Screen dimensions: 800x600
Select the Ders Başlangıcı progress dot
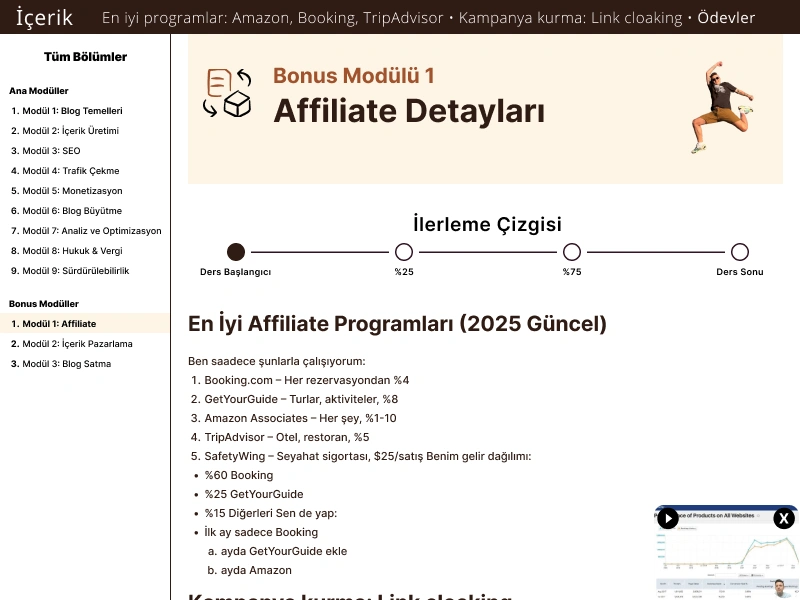pos(236,251)
